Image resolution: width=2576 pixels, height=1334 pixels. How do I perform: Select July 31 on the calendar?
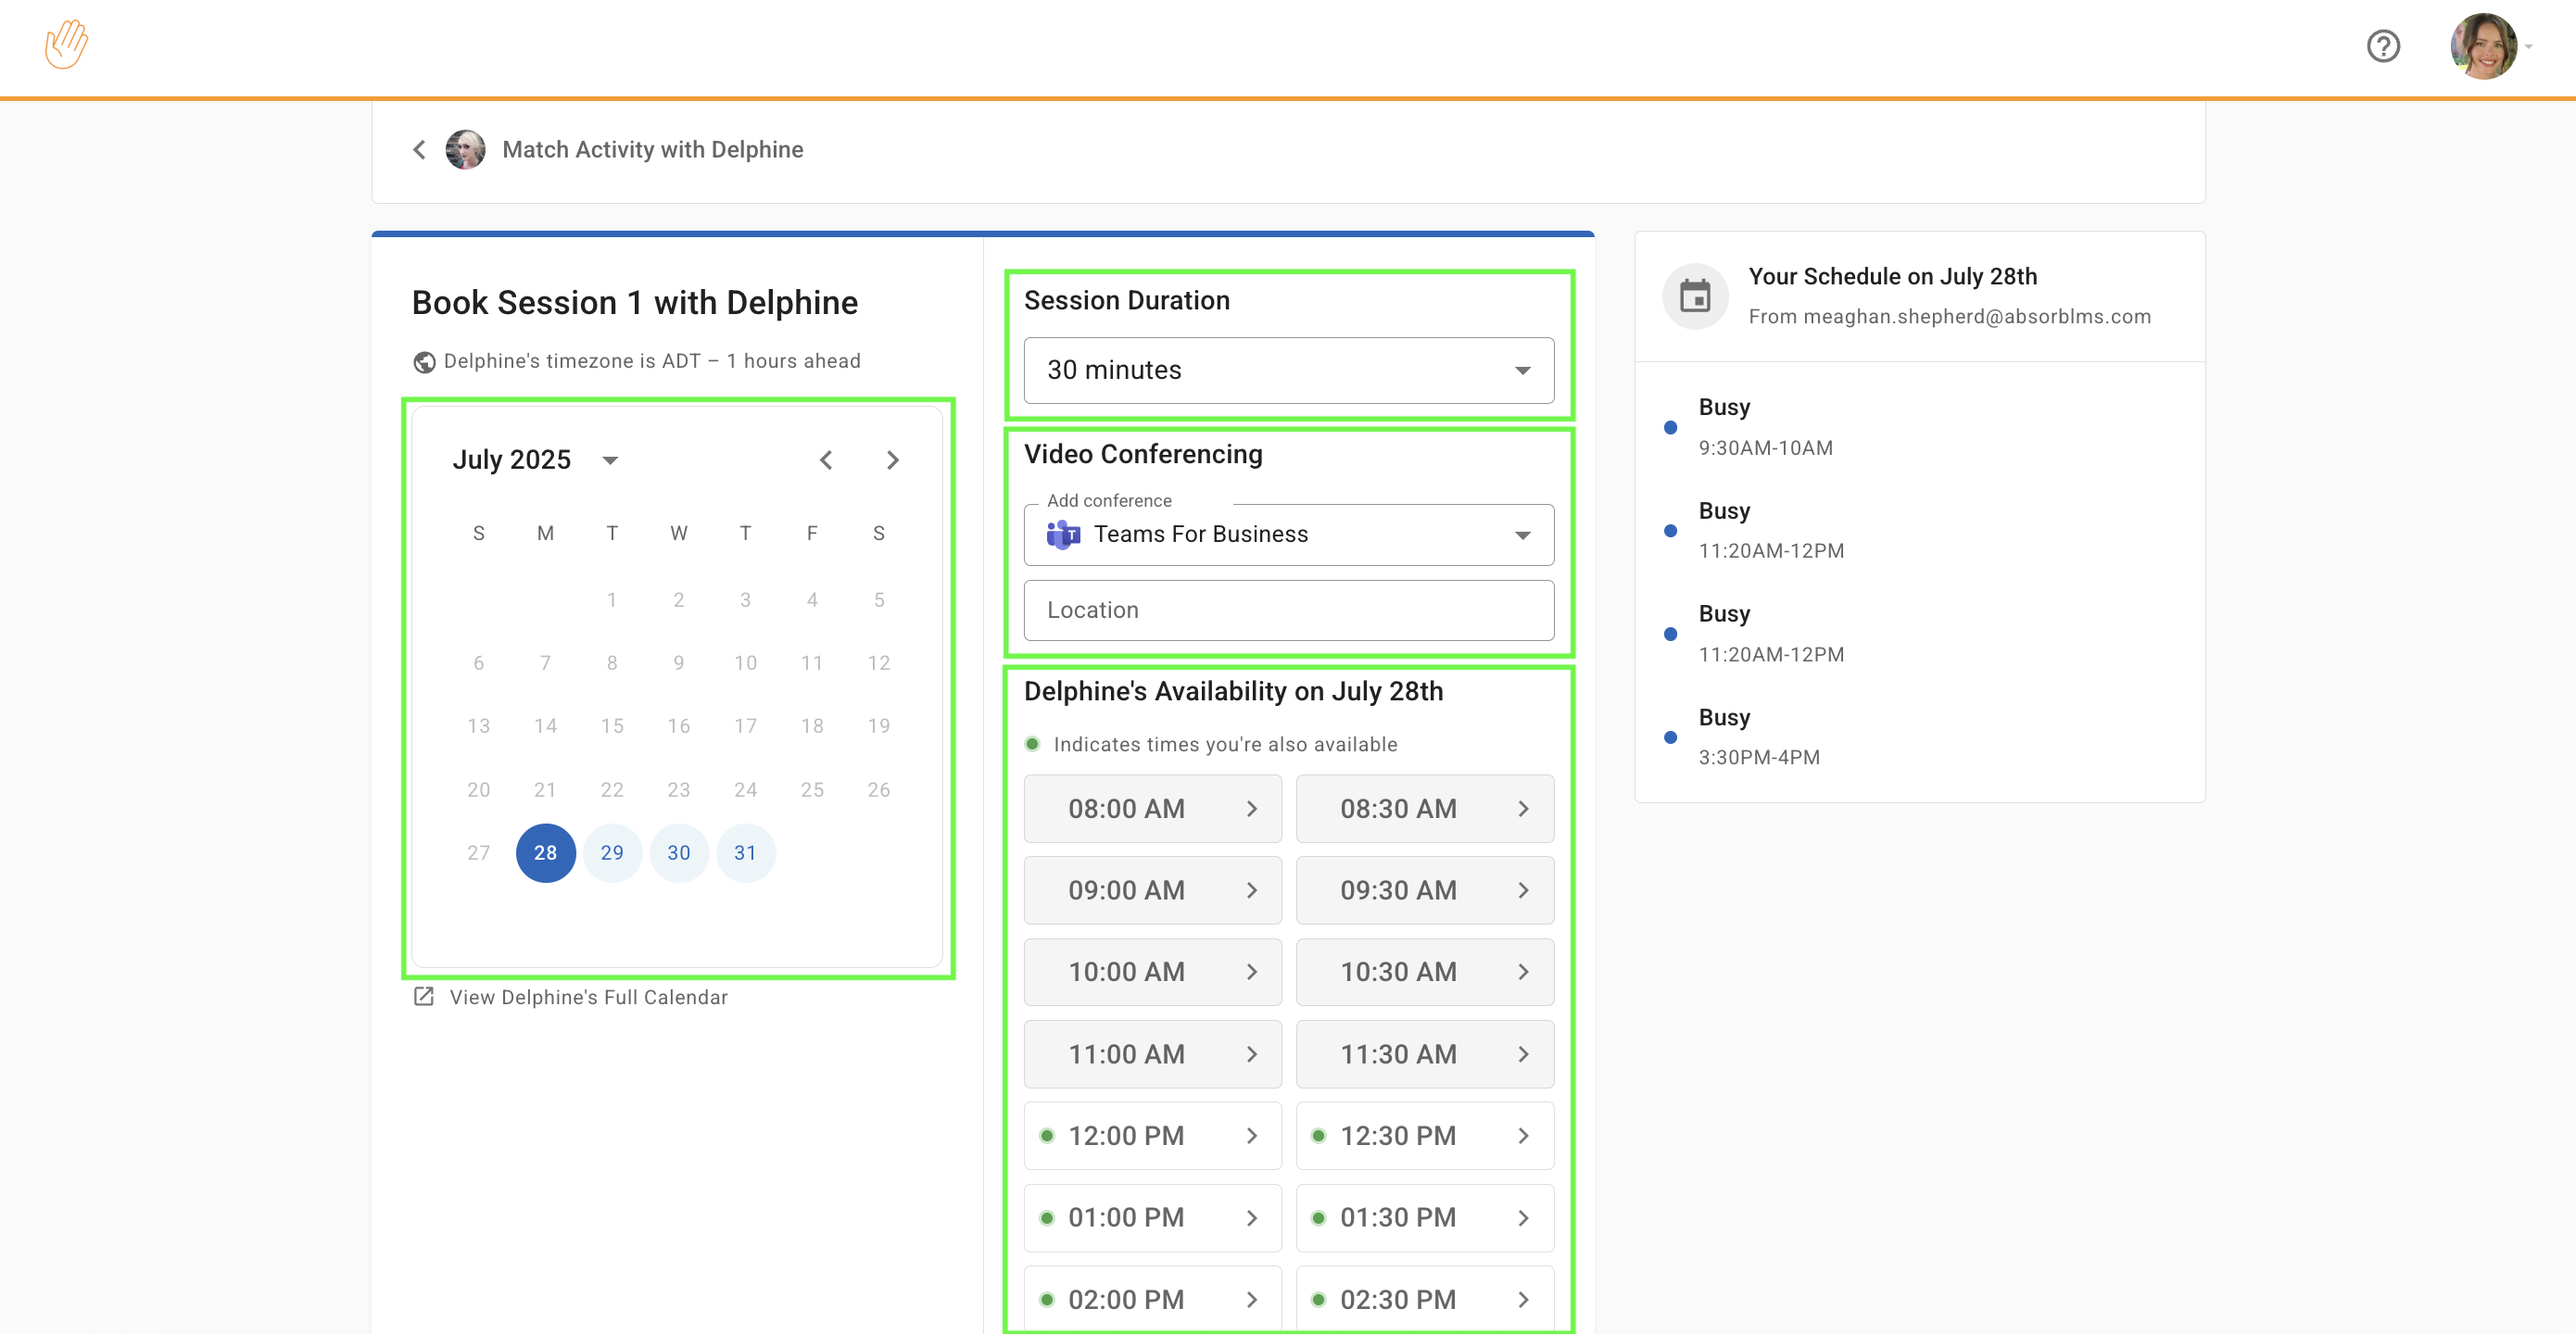tap(745, 853)
